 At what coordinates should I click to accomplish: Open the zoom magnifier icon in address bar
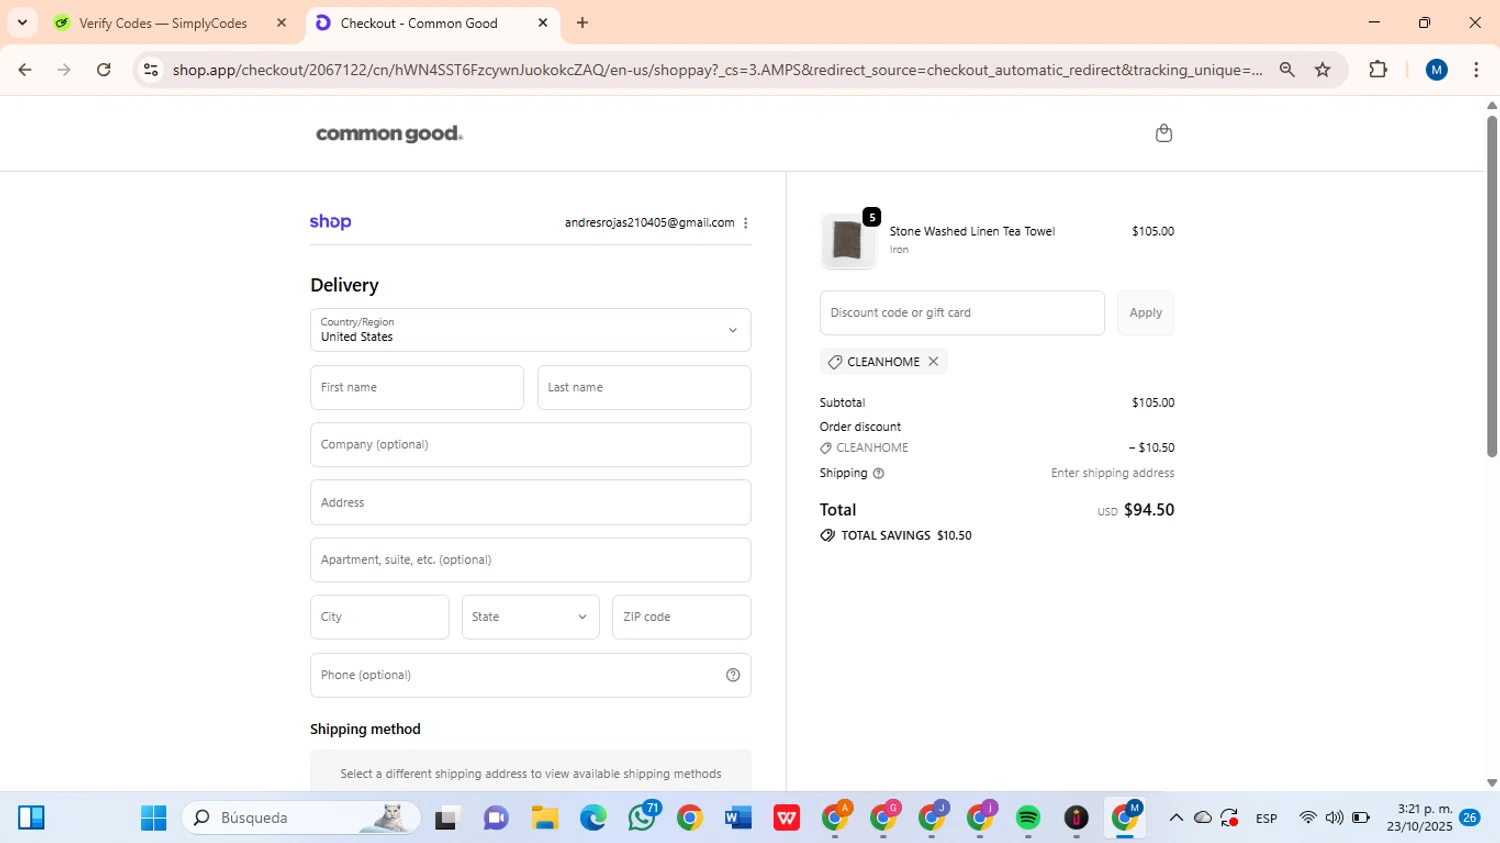coord(1287,70)
